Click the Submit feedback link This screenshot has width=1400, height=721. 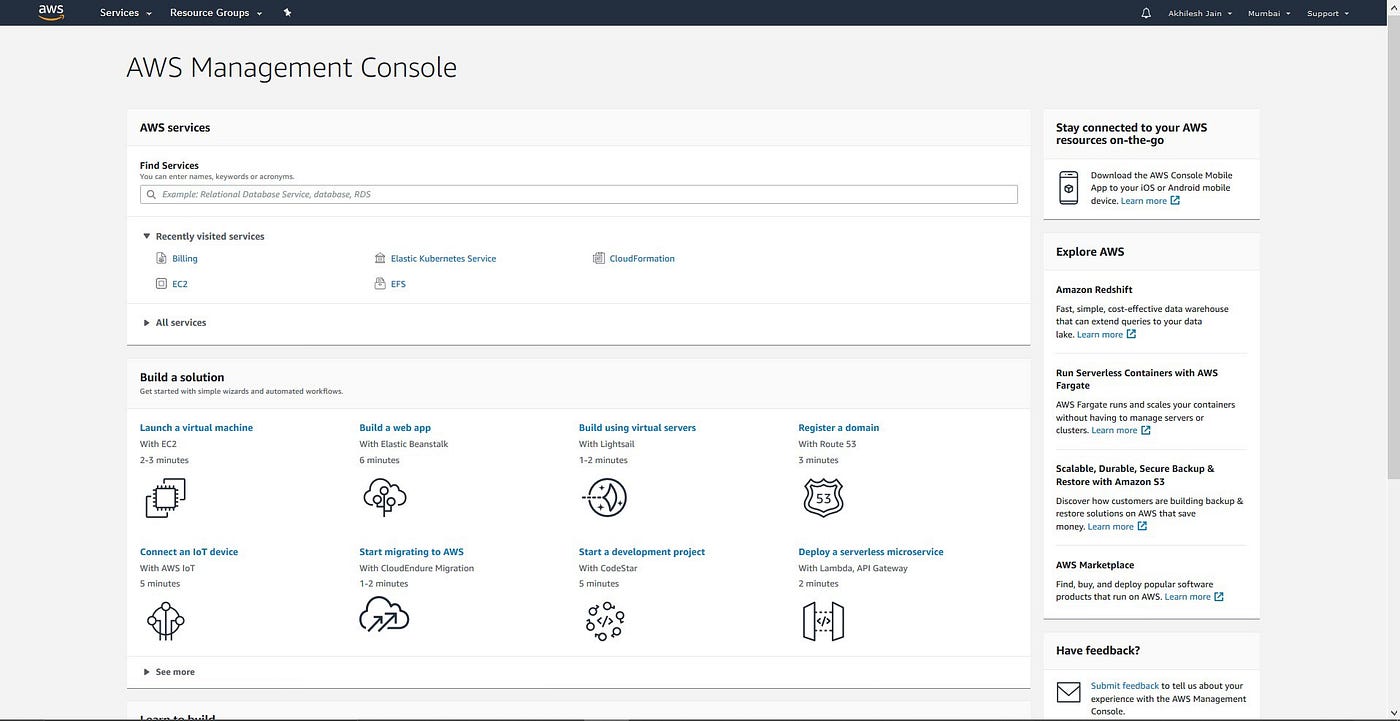(x=1125, y=686)
